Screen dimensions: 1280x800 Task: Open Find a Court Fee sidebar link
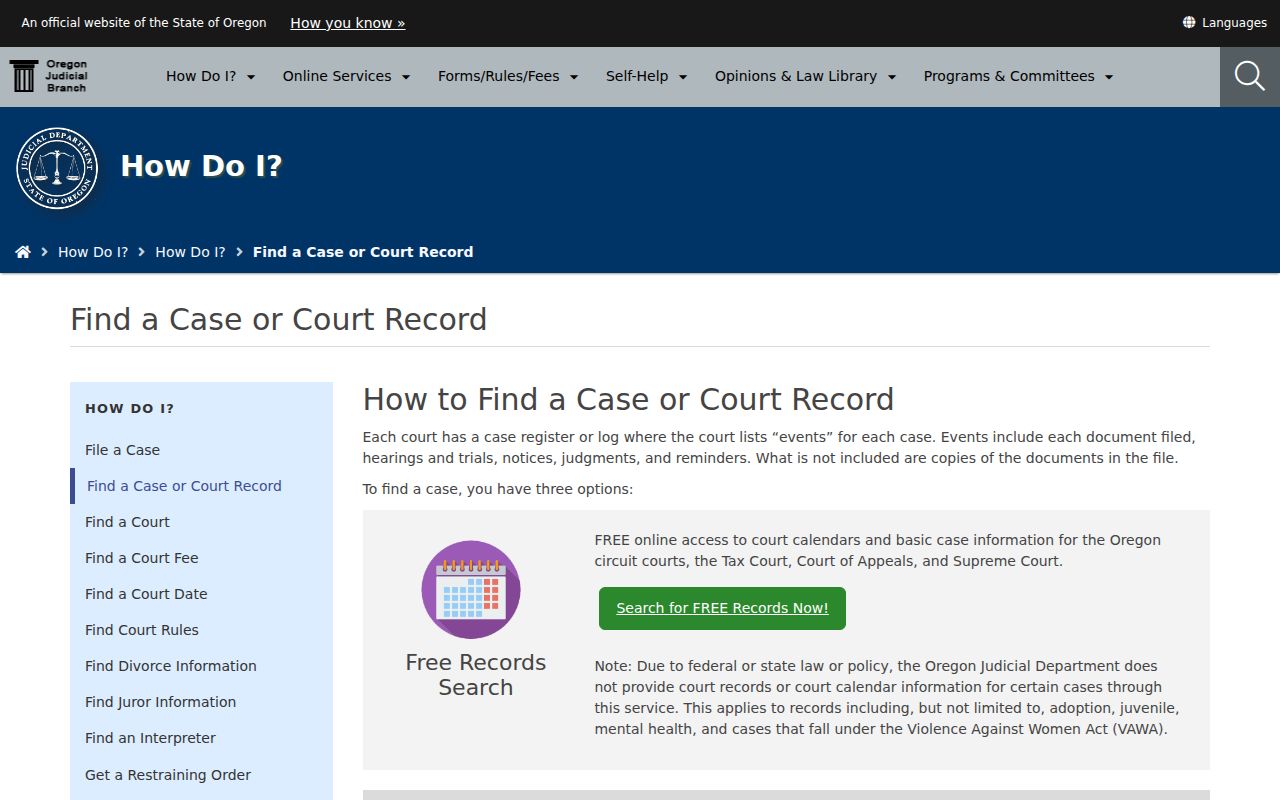(x=142, y=558)
